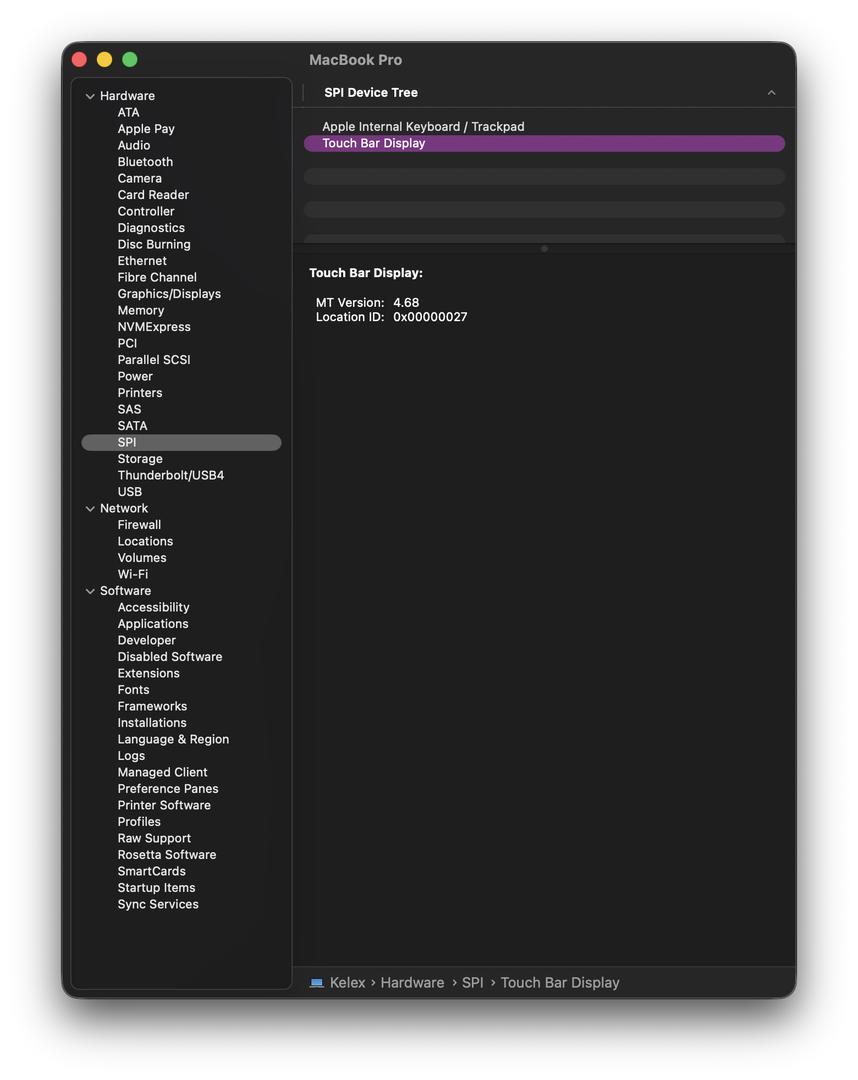
Task: Select Apple Internal Keyboard / Trackpad row
Action: coord(423,127)
